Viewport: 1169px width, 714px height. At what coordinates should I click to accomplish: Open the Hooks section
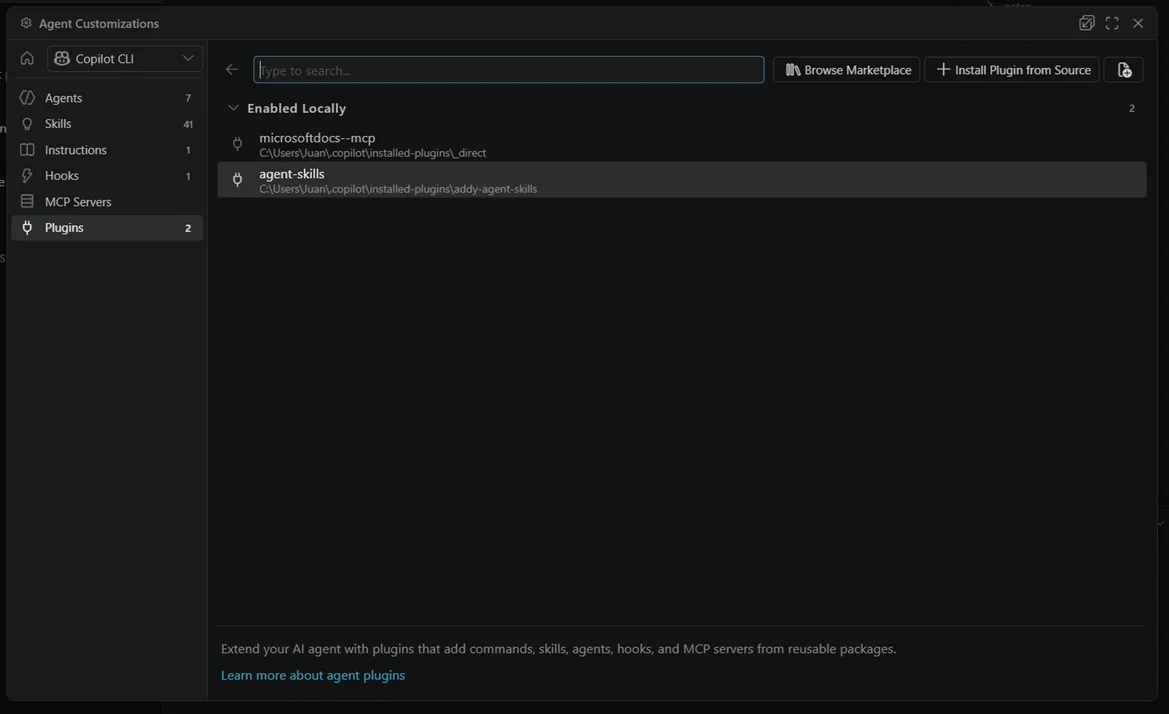click(107, 176)
